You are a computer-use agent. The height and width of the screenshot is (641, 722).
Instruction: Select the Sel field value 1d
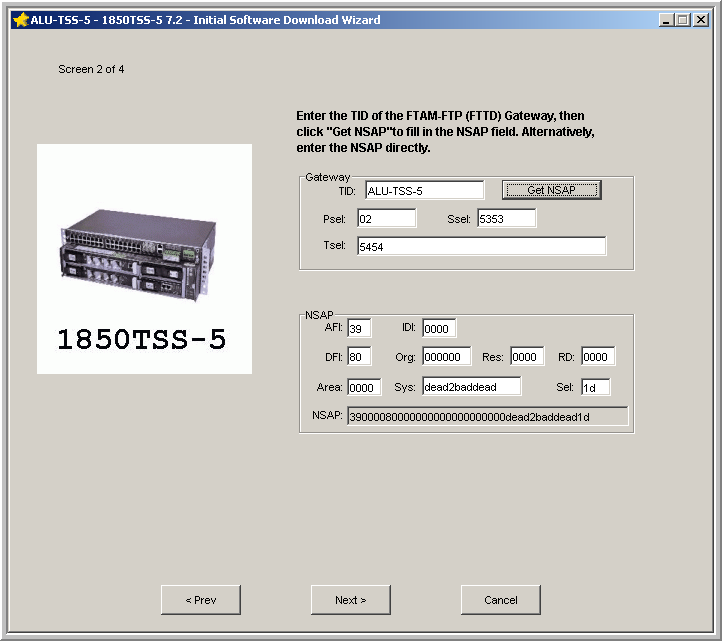(596, 387)
